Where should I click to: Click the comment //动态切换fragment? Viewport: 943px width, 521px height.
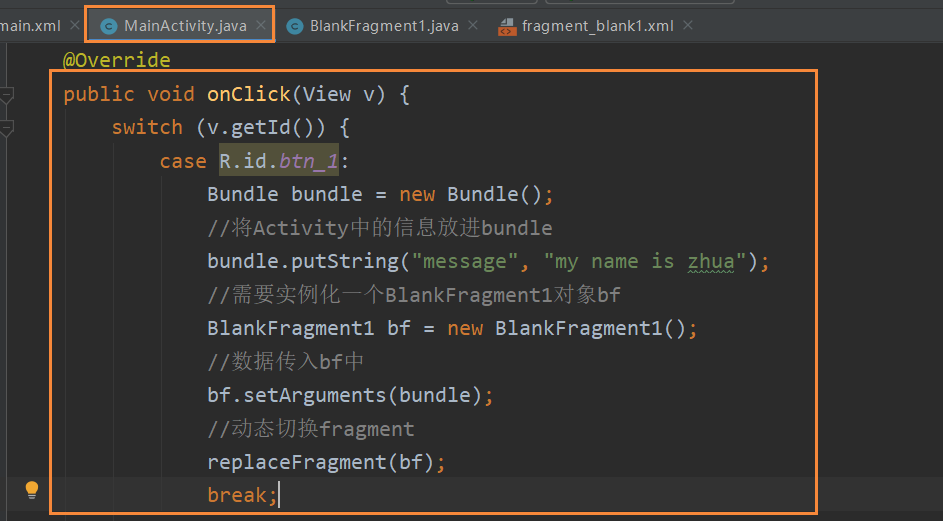click(x=311, y=429)
